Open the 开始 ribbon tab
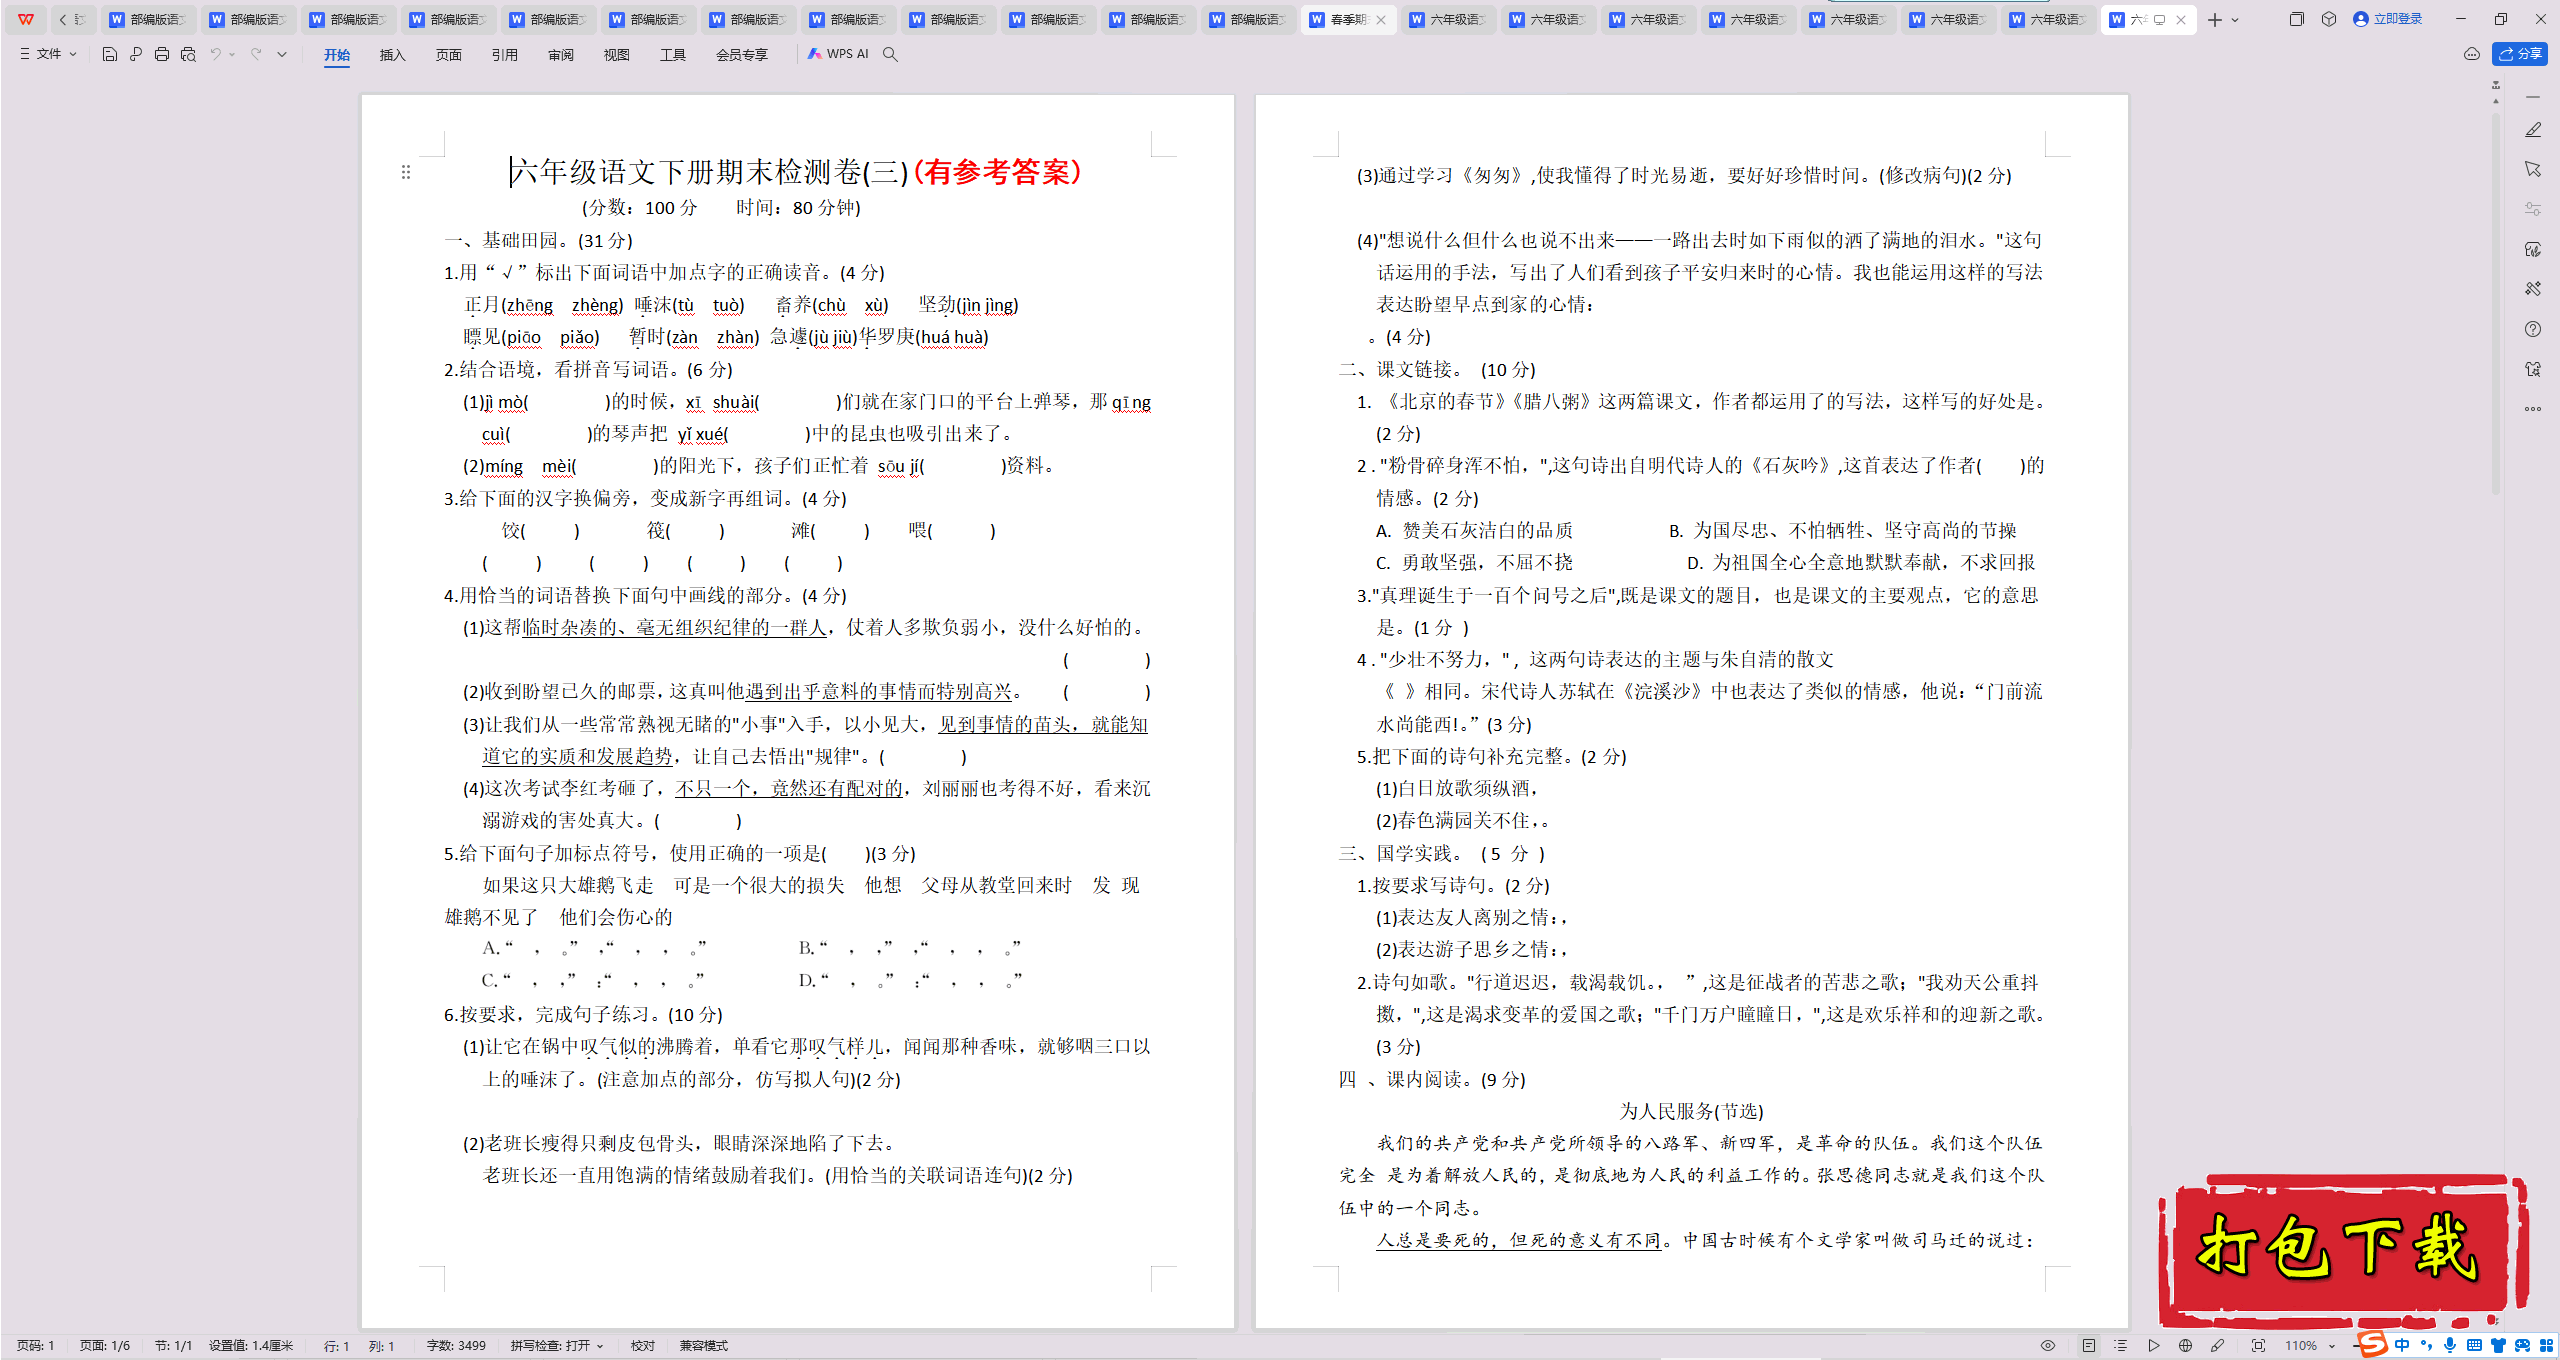 coord(337,55)
